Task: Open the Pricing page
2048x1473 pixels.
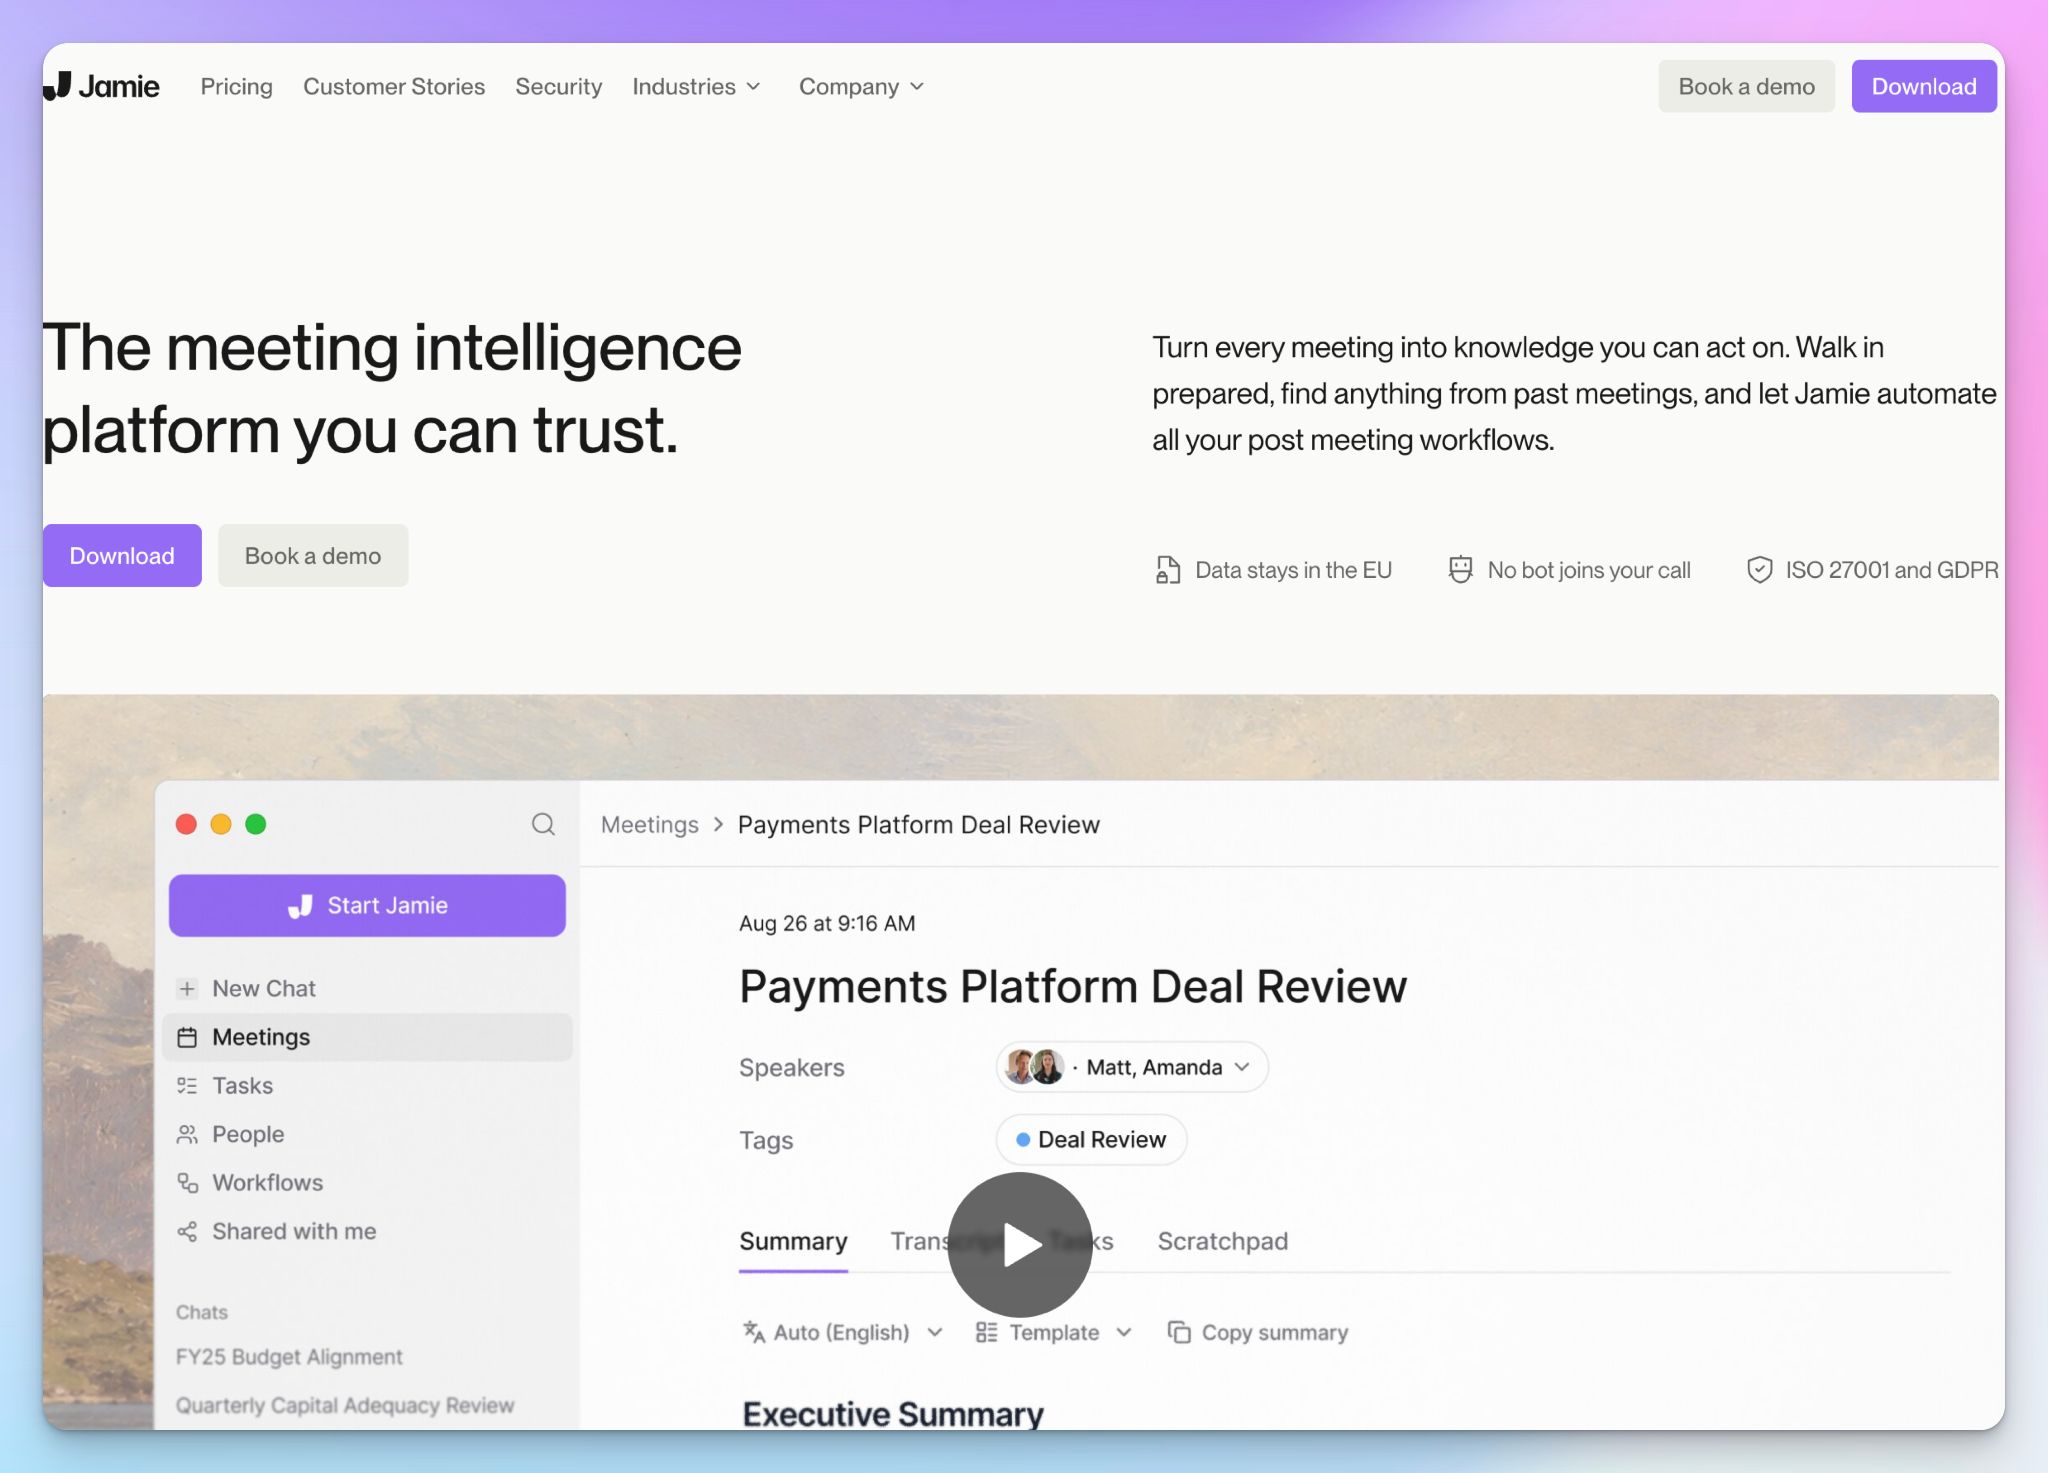Action: click(x=236, y=86)
